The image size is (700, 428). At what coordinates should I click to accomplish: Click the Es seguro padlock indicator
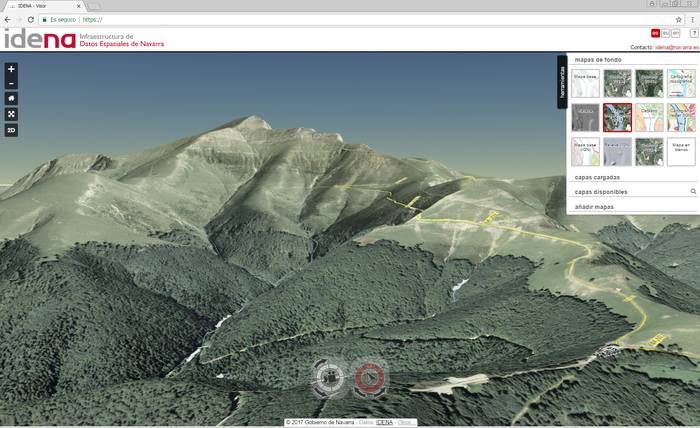(59, 20)
